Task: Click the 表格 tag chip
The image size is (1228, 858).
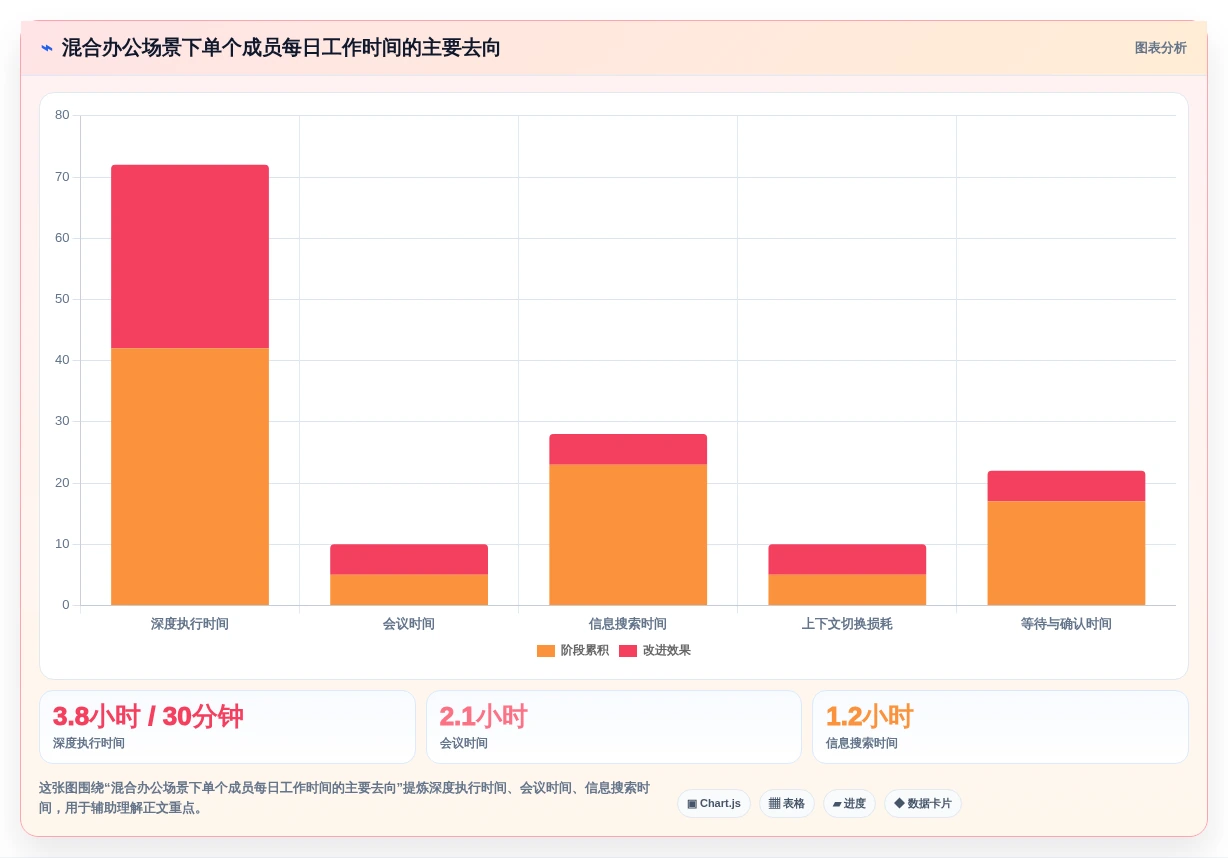Action: (787, 803)
